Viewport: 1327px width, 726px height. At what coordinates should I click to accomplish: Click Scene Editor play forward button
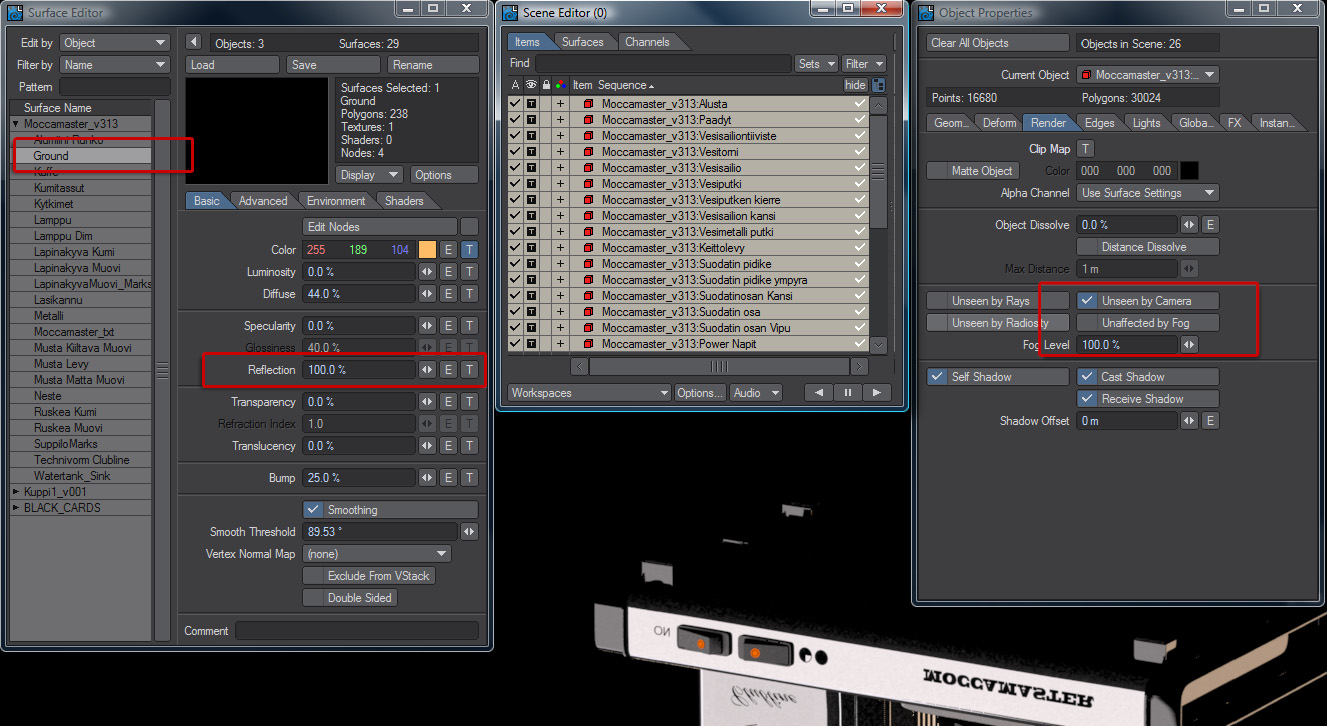(x=877, y=393)
